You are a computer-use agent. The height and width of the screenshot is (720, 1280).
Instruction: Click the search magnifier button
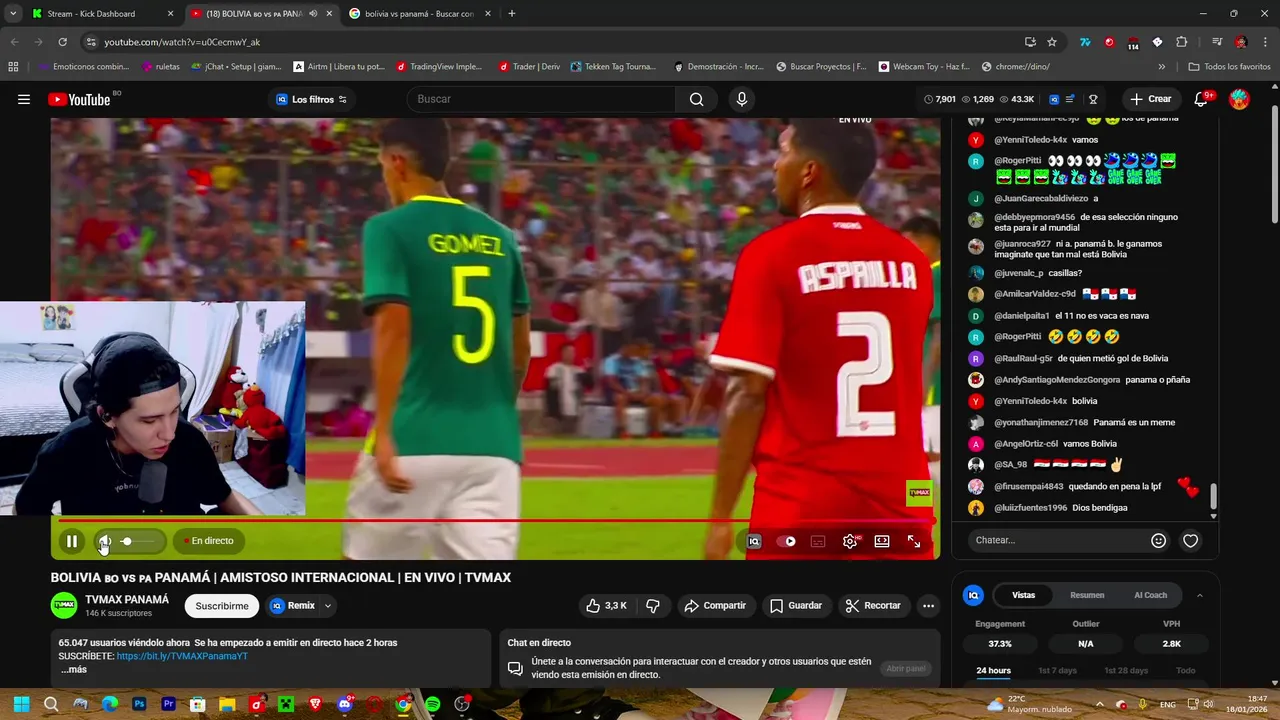[696, 99]
